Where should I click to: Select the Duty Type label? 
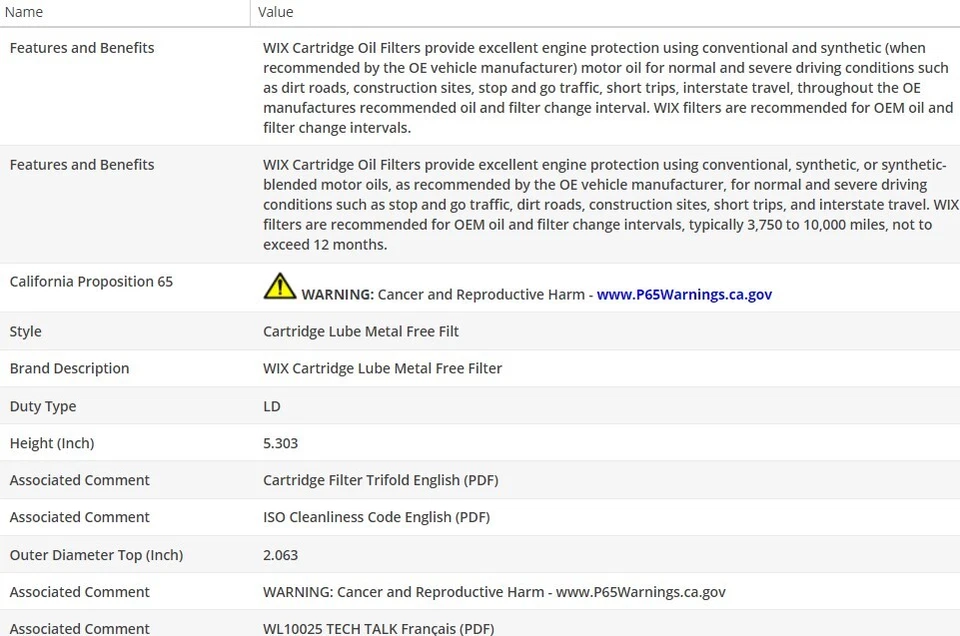tap(43, 406)
